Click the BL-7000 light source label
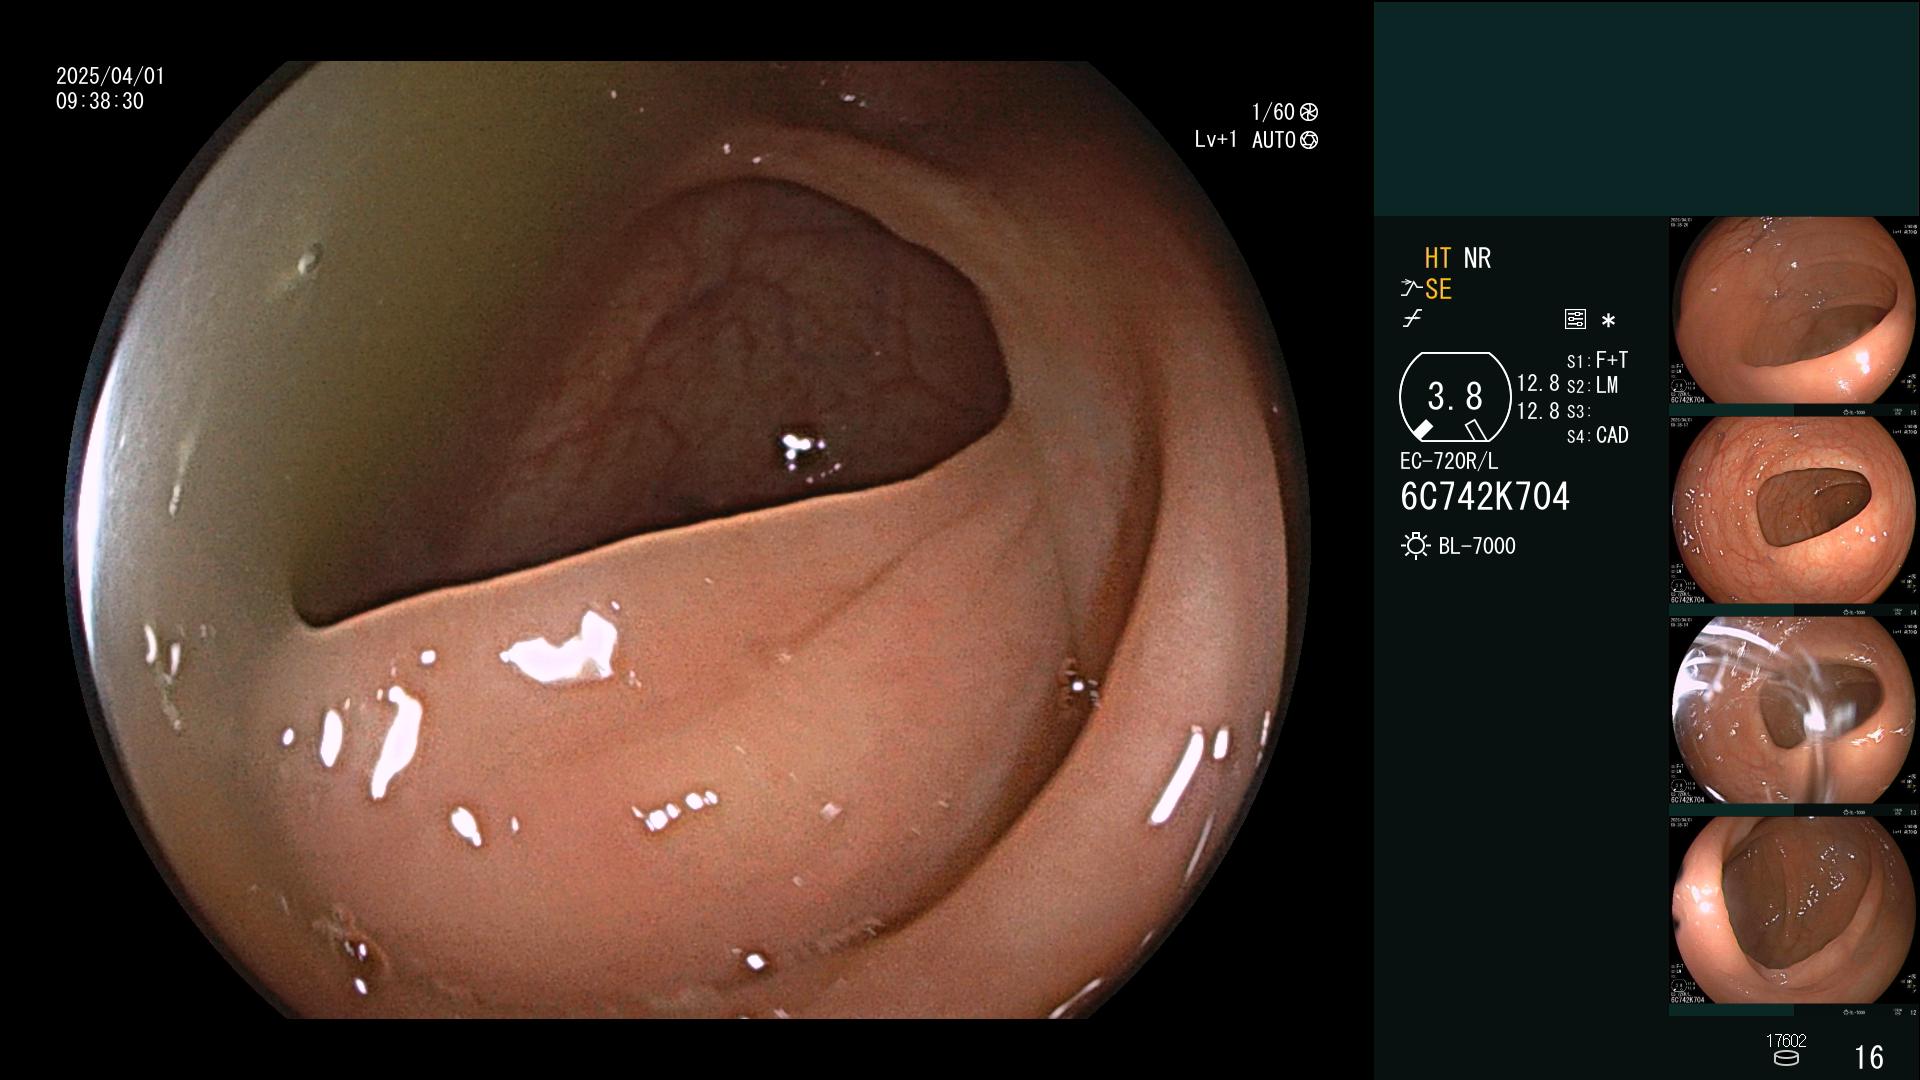This screenshot has width=1920, height=1080. tap(1477, 546)
